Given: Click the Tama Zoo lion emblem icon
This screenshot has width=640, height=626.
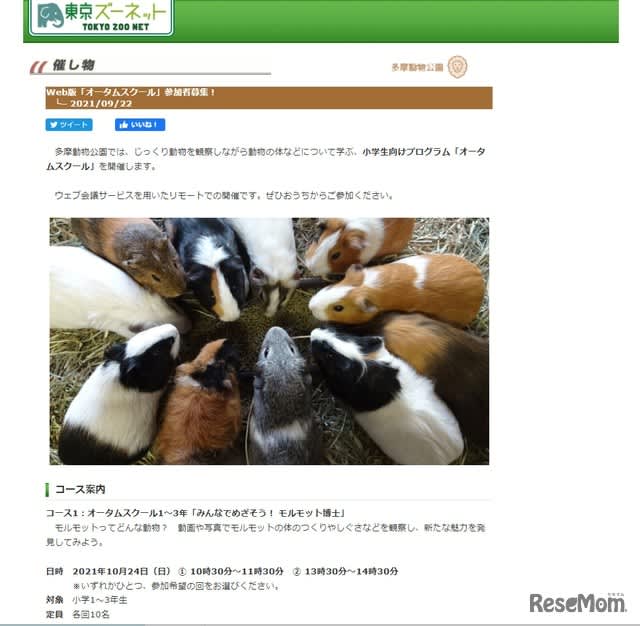Looking at the screenshot, I should click(457, 67).
